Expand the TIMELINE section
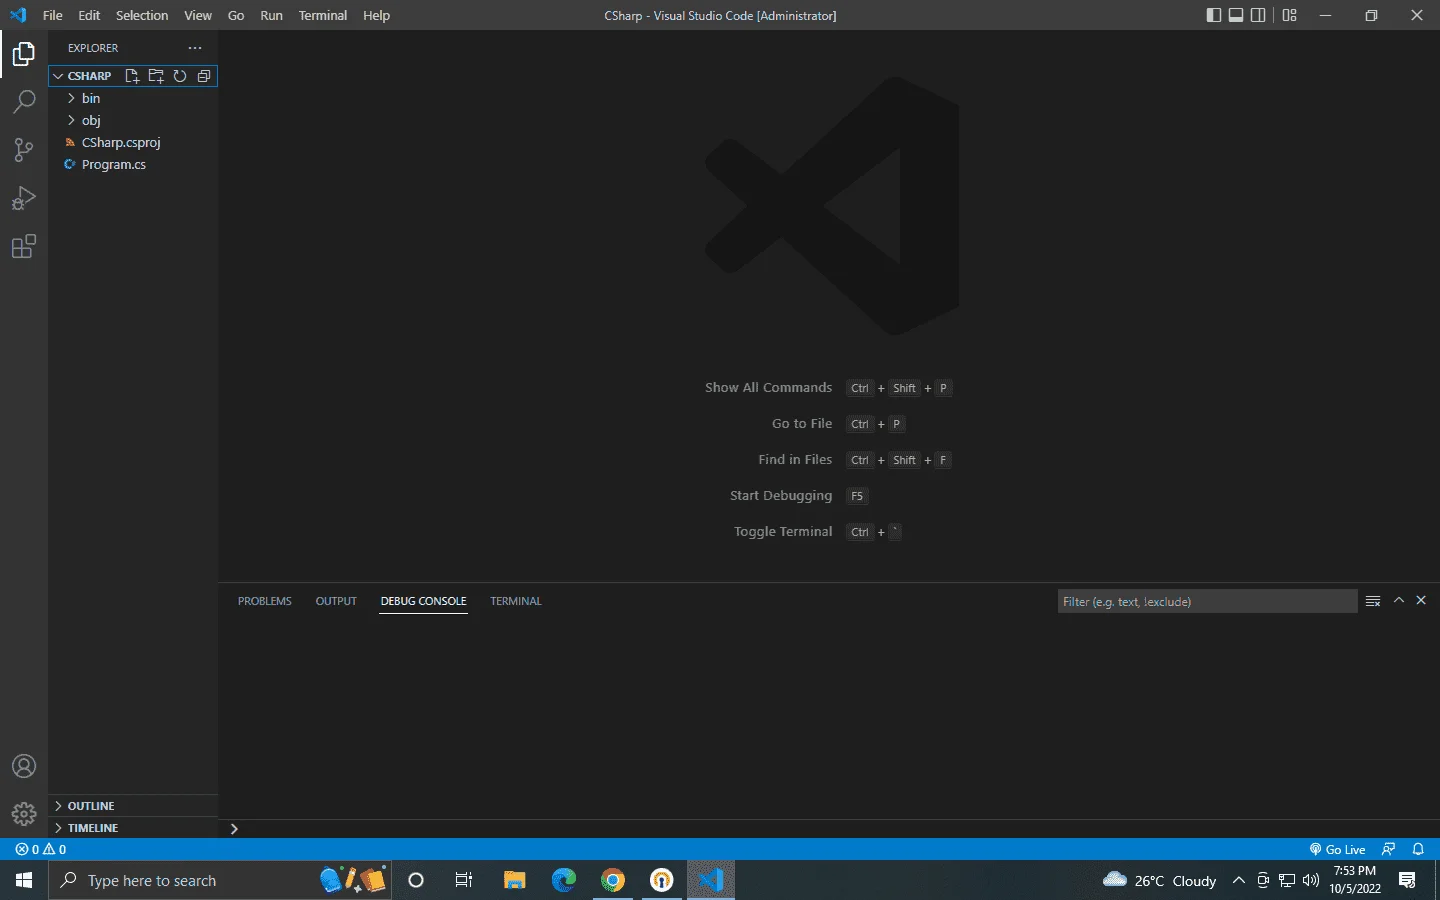The width and height of the screenshot is (1440, 900). pos(133,828)
